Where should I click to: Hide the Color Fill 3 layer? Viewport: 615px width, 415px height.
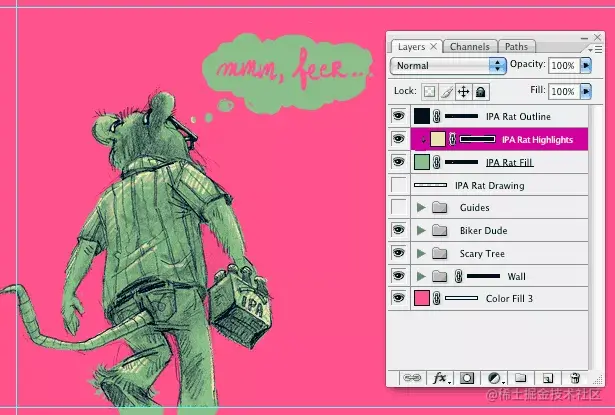click(x=398, y=299)
